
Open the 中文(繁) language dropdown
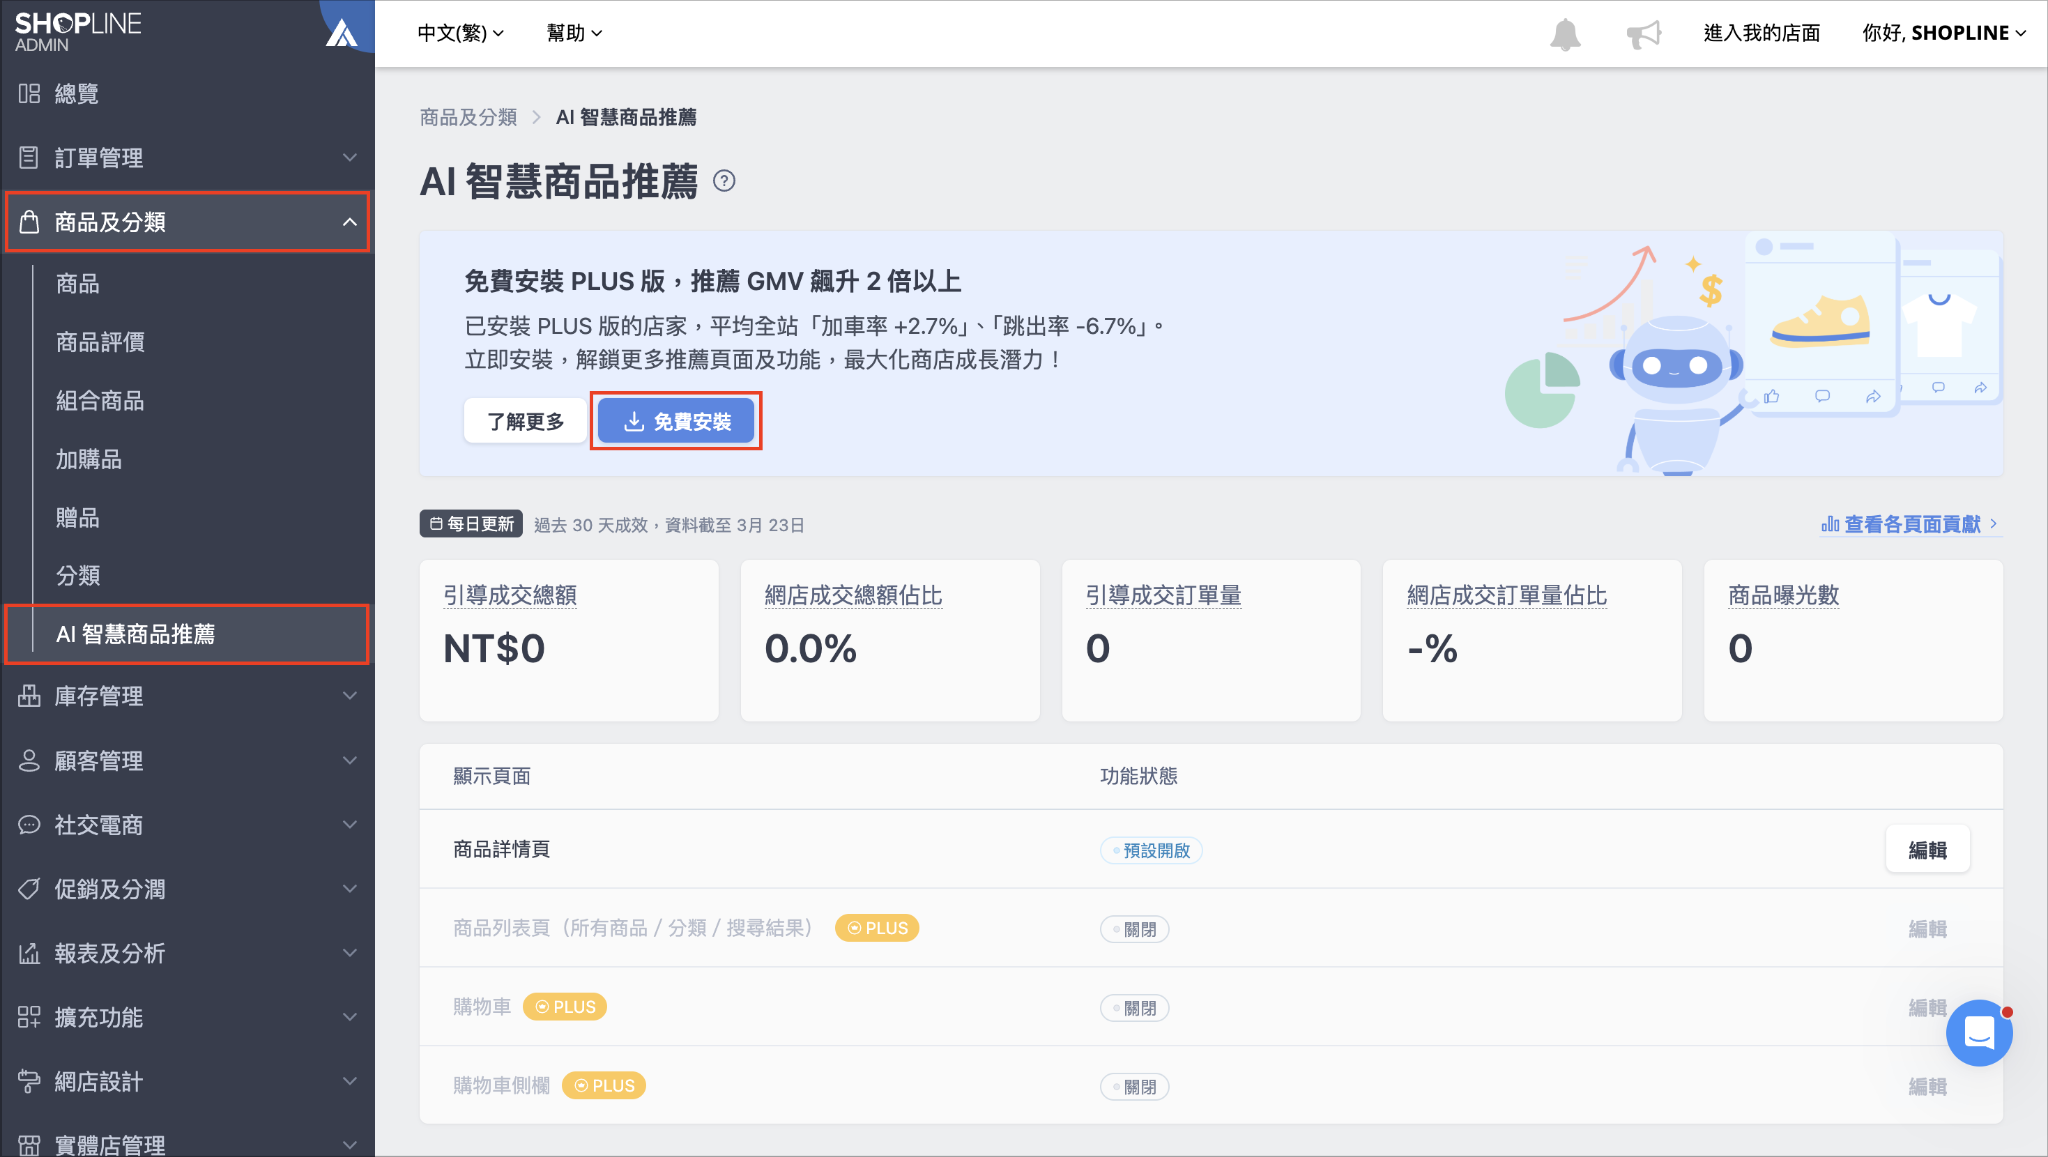[460, 33]
